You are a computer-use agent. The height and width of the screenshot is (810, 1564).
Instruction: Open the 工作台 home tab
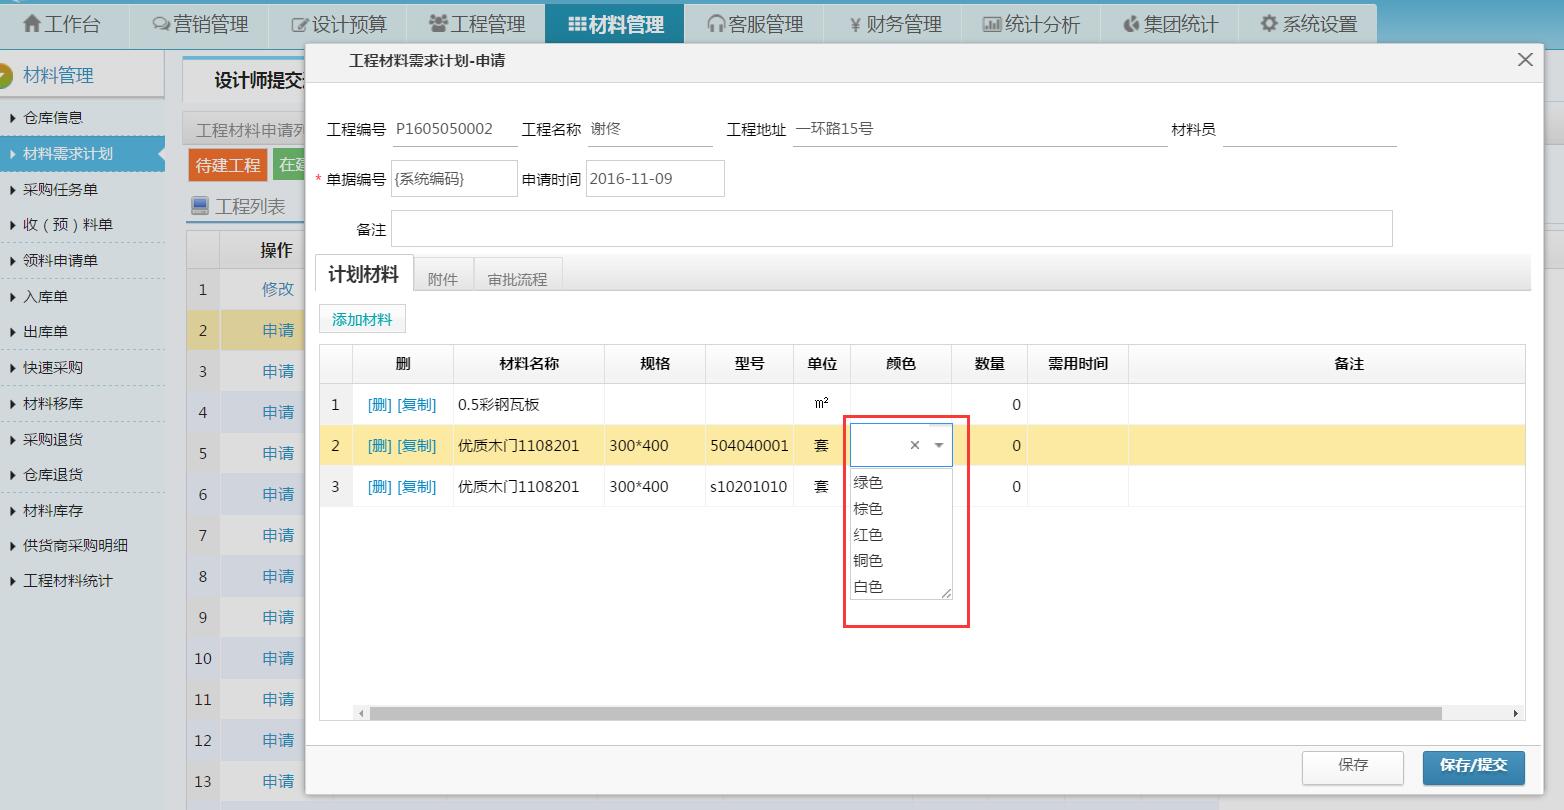(61, 24)
